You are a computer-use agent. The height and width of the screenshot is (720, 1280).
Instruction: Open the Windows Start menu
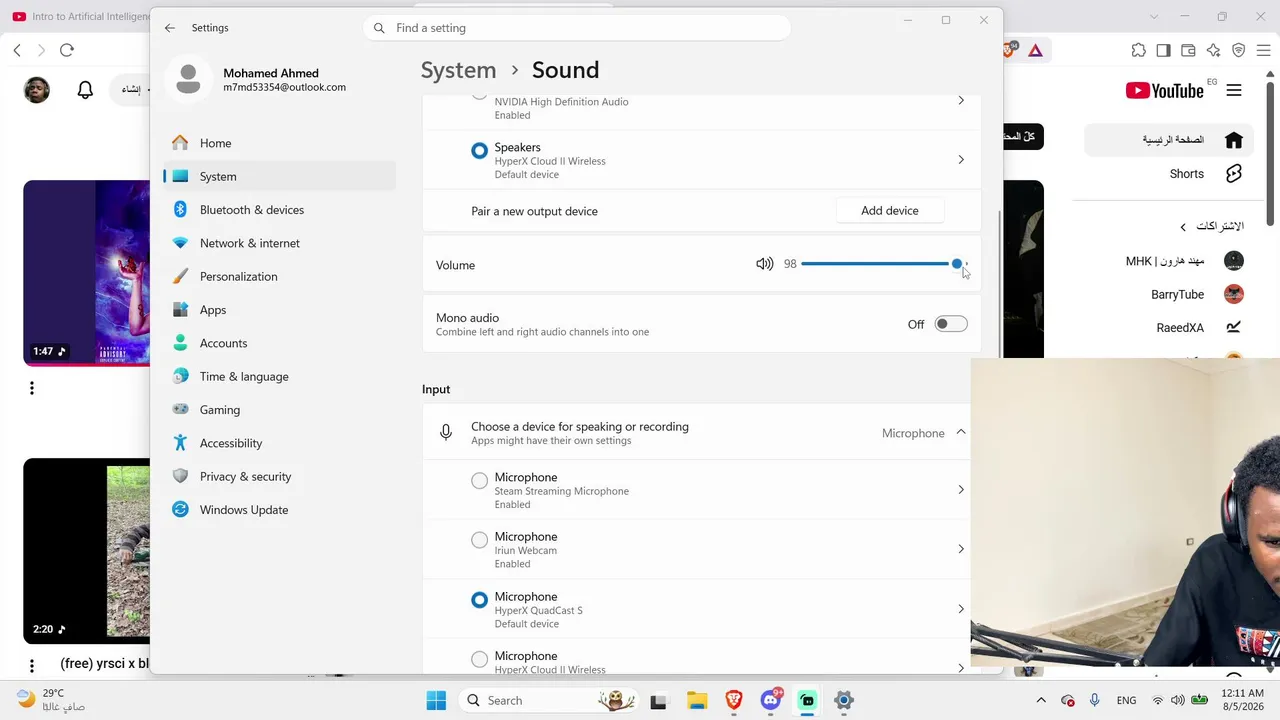click(436, 700)
